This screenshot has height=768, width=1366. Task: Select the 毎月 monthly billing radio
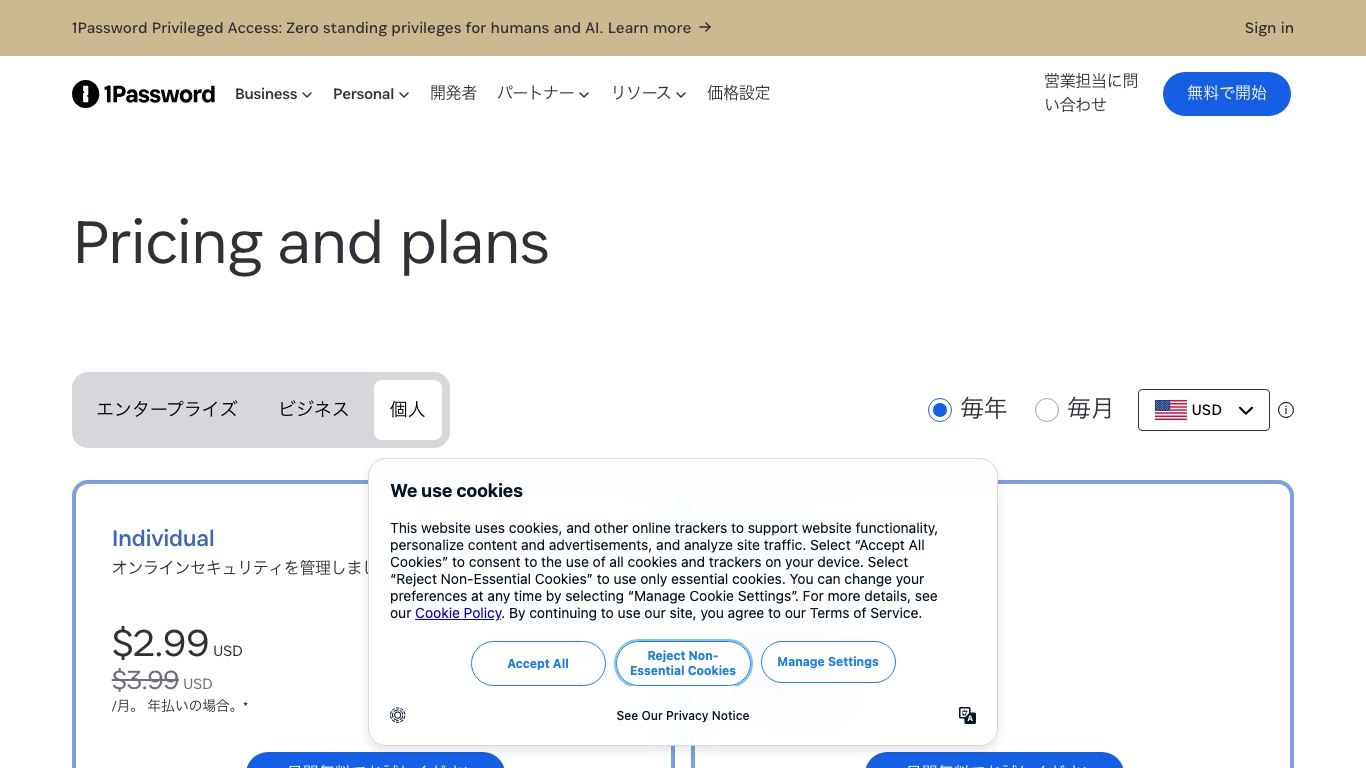1047,410
